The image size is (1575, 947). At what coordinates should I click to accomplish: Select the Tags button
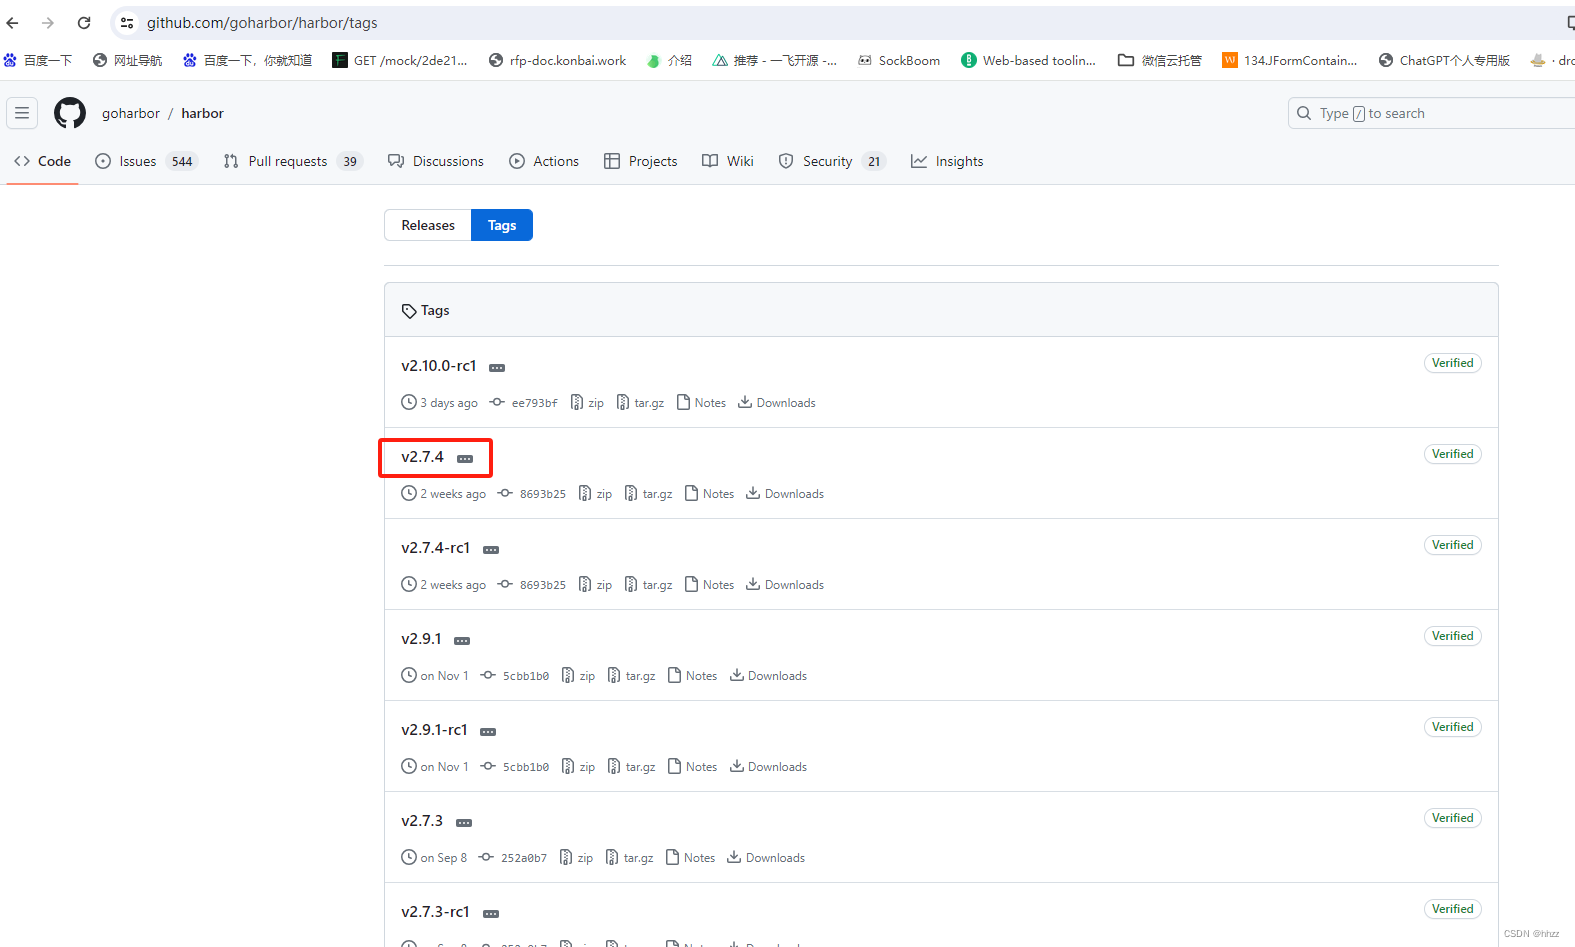tap(502, 225)
